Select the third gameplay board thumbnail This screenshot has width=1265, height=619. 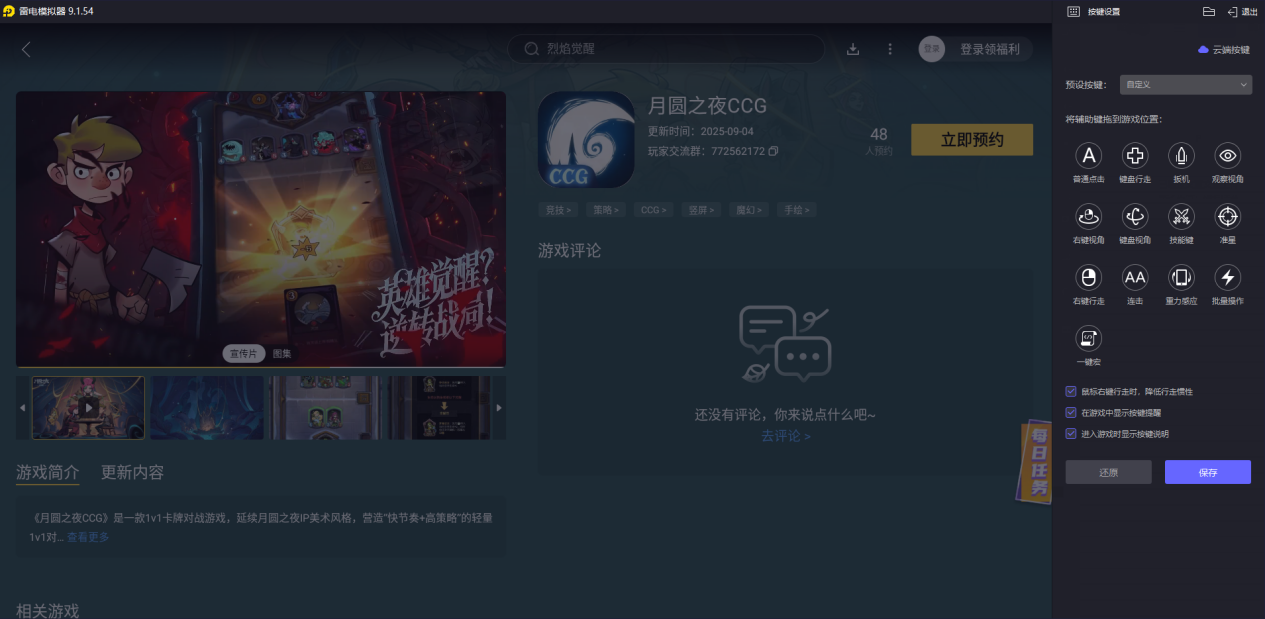[x=325, y=407]
